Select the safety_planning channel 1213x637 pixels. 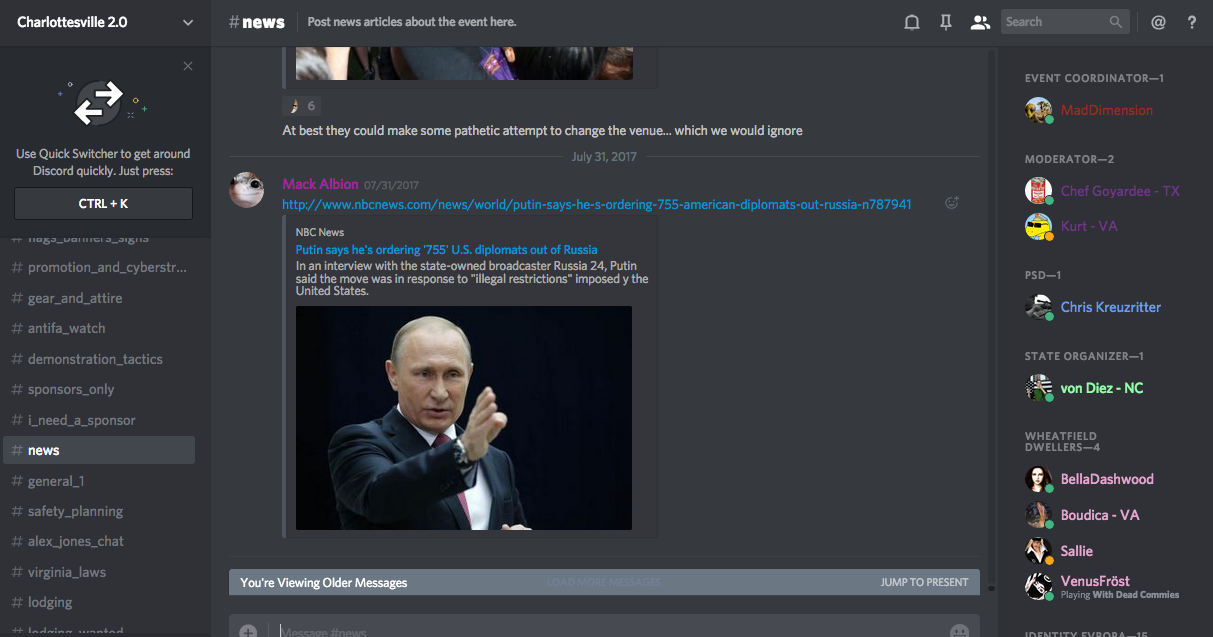75,511
